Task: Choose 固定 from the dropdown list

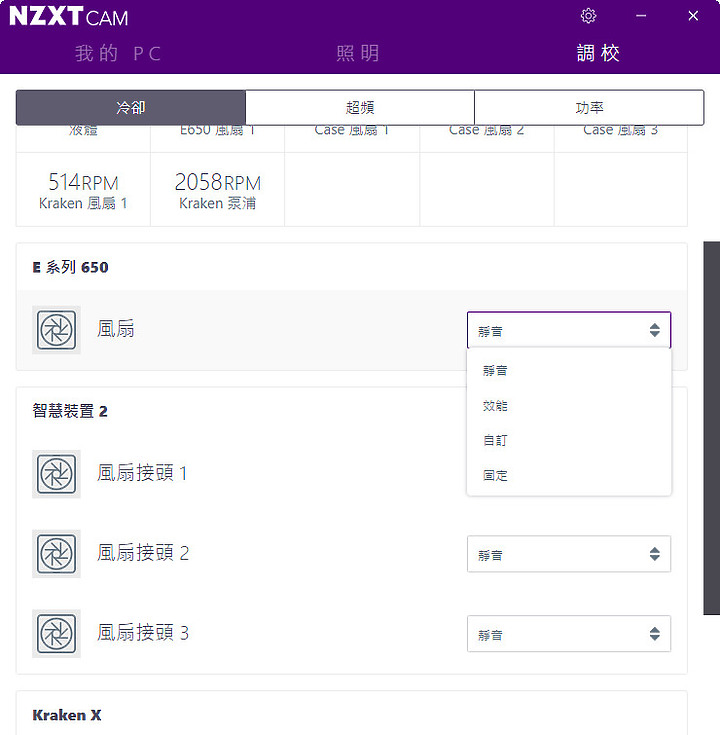Action: pyautogui.click(x=569, y=475)
